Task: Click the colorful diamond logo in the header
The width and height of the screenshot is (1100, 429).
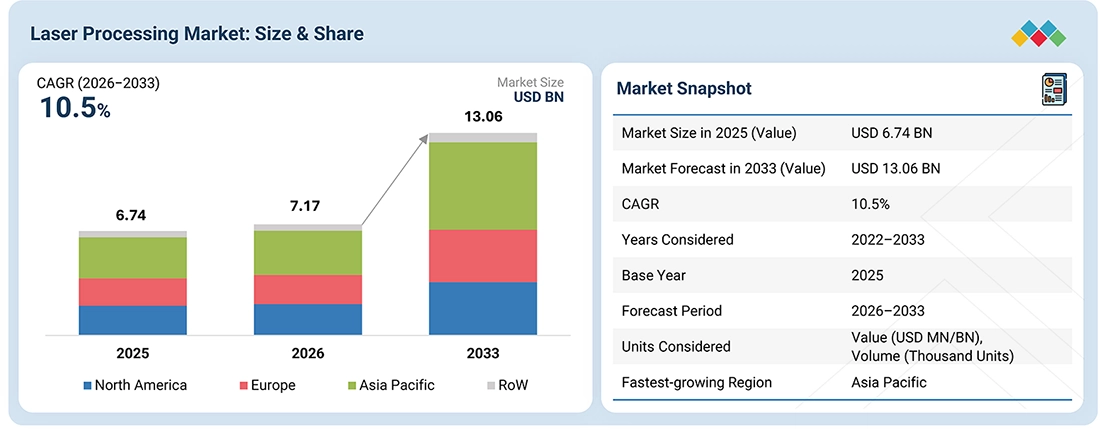Action: click(x=1038, y=34)
